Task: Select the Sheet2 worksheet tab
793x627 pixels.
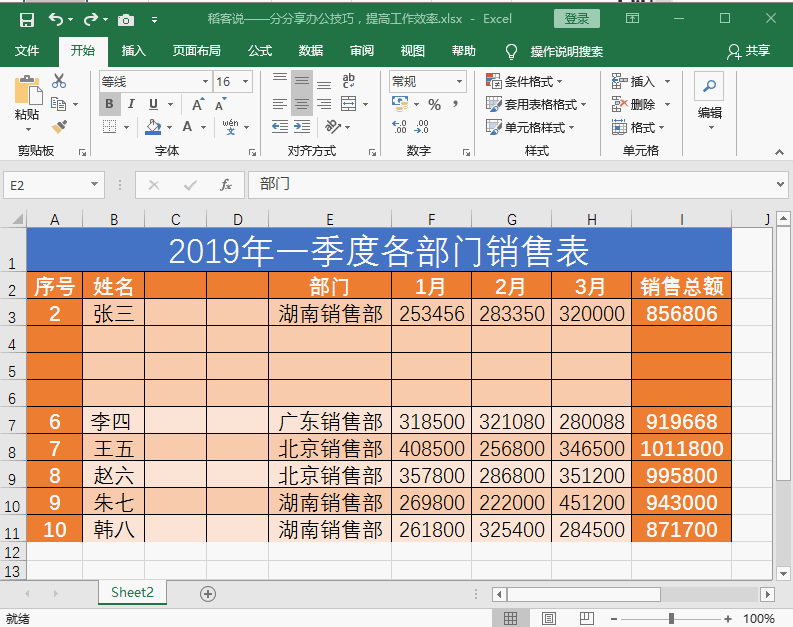Action: pos(132,593)
